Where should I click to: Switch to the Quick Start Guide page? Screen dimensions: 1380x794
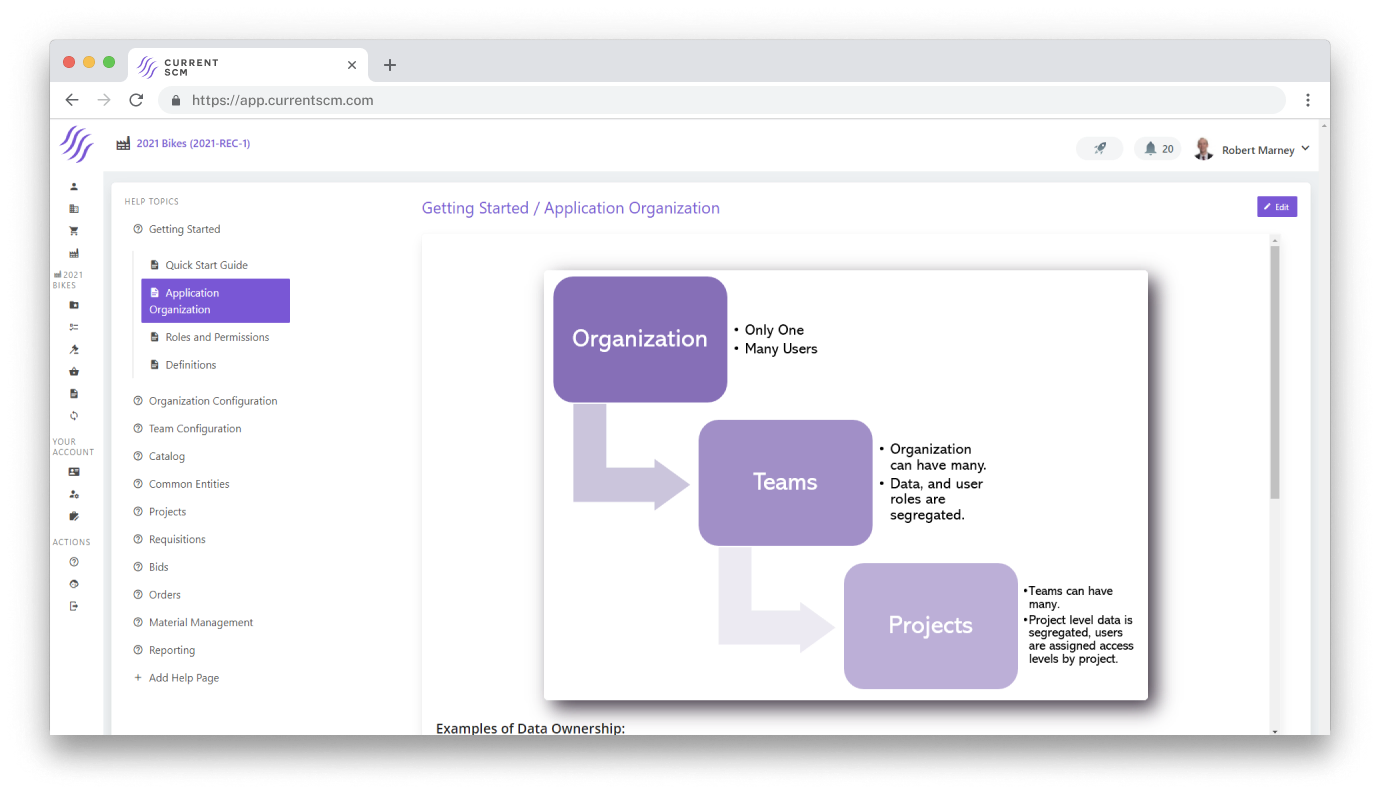click(209, 265)
